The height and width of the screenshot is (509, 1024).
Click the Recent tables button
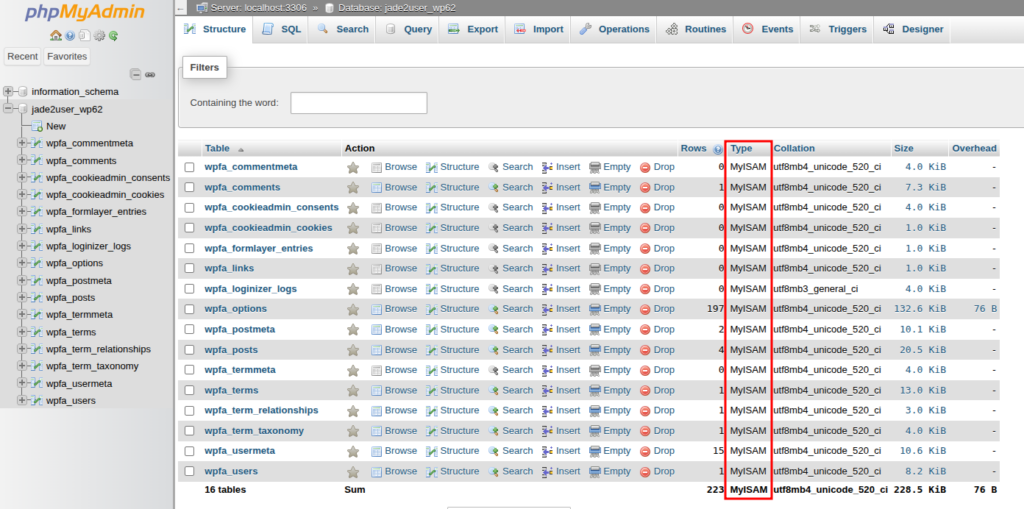[23, 57]
